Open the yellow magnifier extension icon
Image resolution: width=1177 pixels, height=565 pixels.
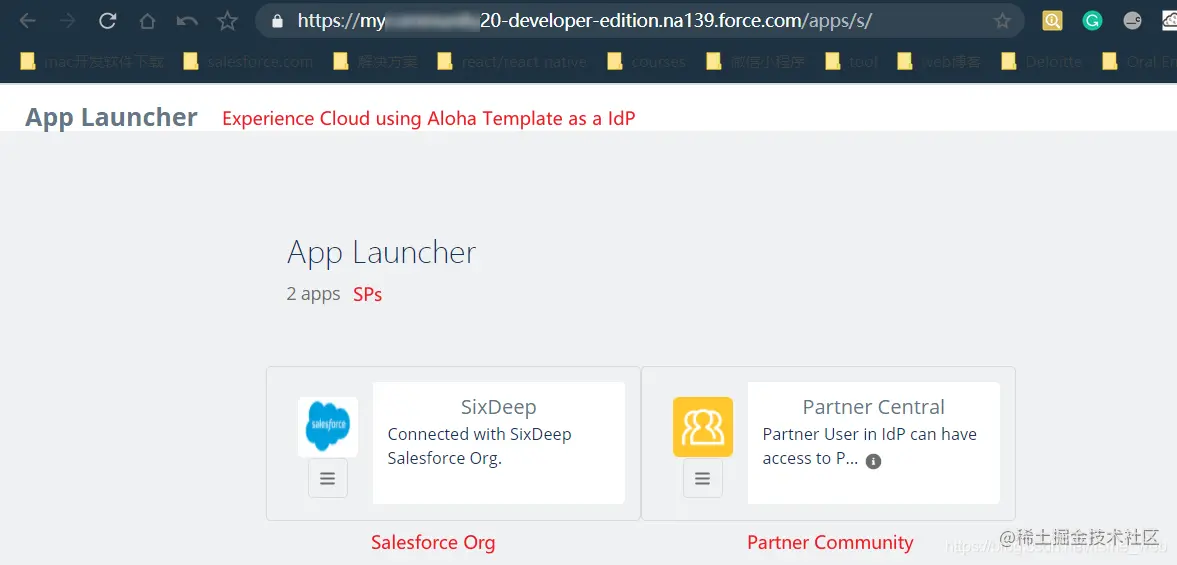pos(1052,21)
